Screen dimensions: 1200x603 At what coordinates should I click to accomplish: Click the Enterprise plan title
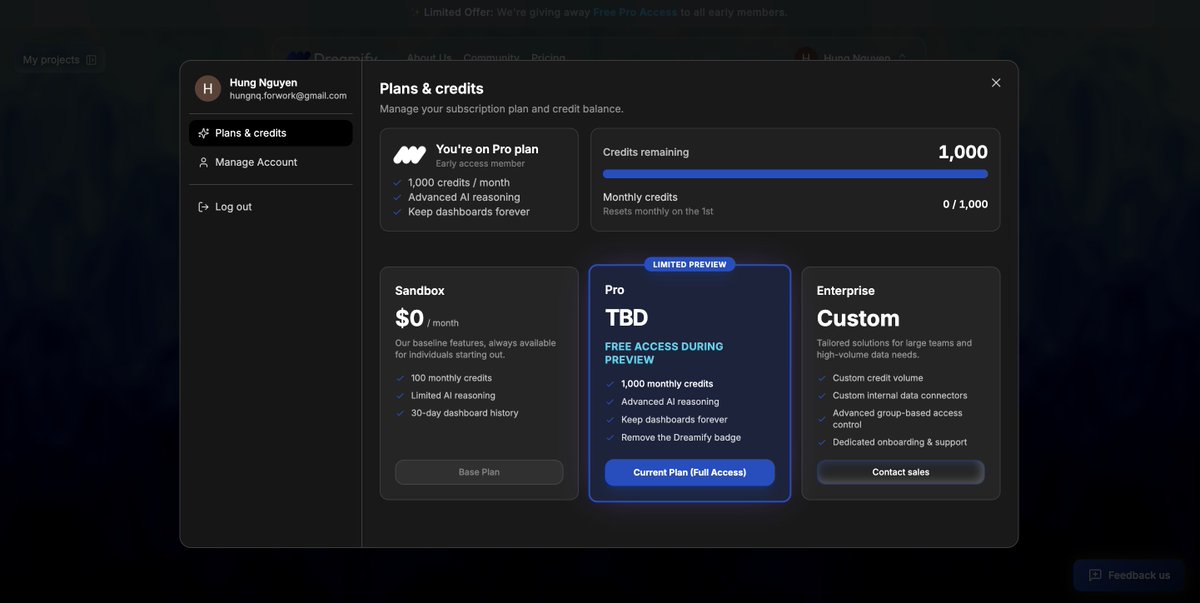coord(846,291)
